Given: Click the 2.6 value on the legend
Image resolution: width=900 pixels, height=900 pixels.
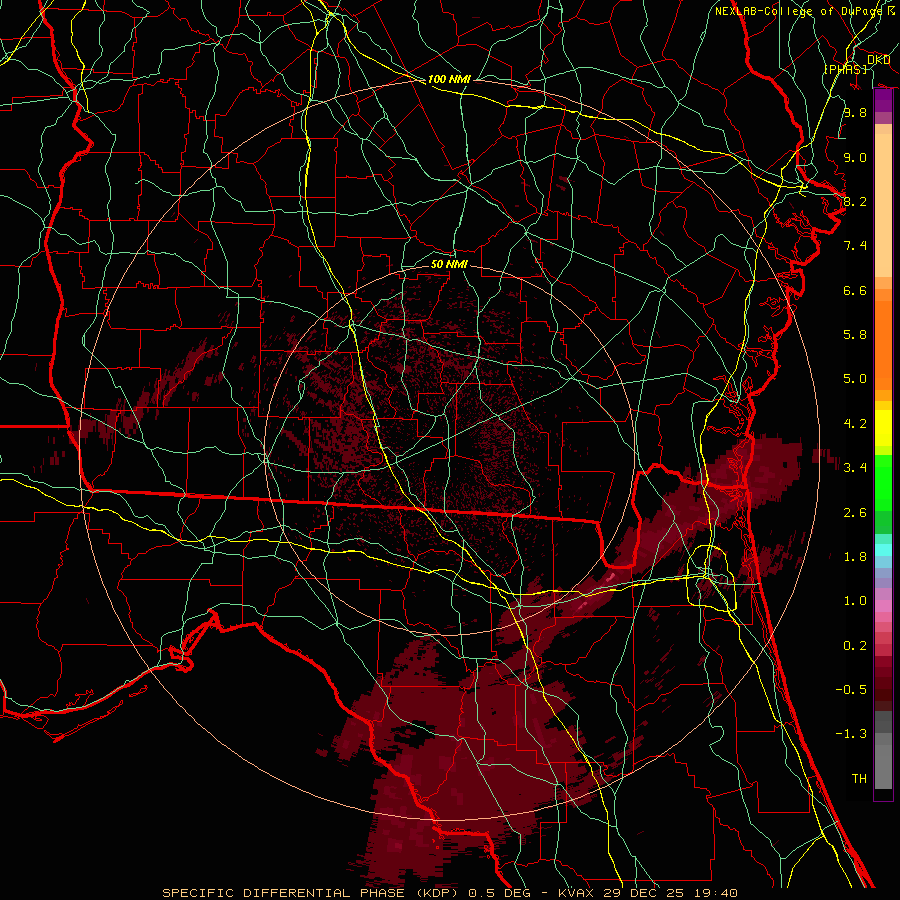Looking at the screenshot, I should click(x=854, y=513).
